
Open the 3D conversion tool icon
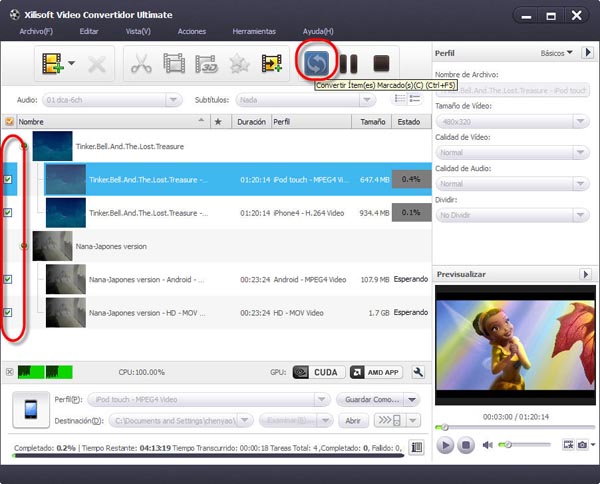tap(206, 65)
